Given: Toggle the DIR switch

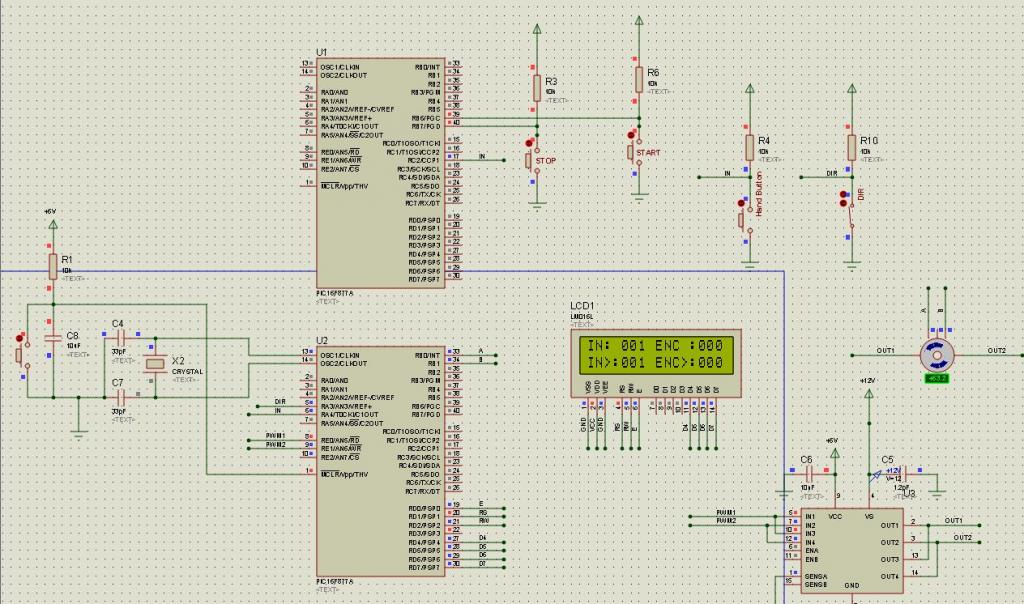Looking at the screenshot, I should (x=848, y=214).
